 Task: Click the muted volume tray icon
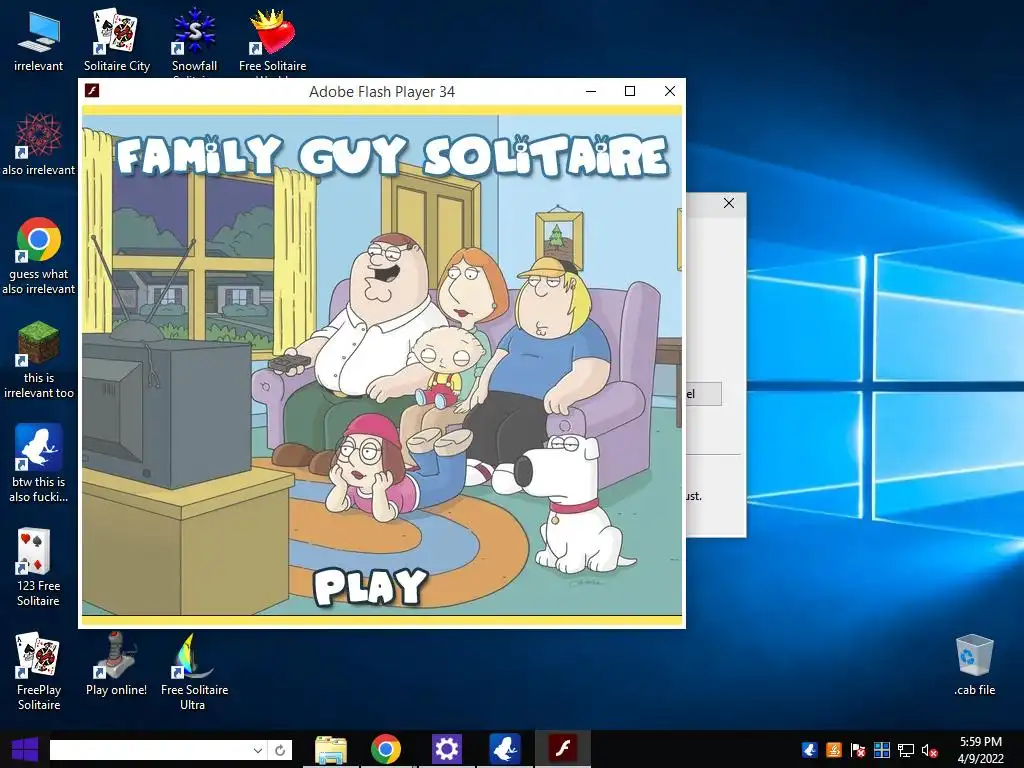(x=930, y=751)
